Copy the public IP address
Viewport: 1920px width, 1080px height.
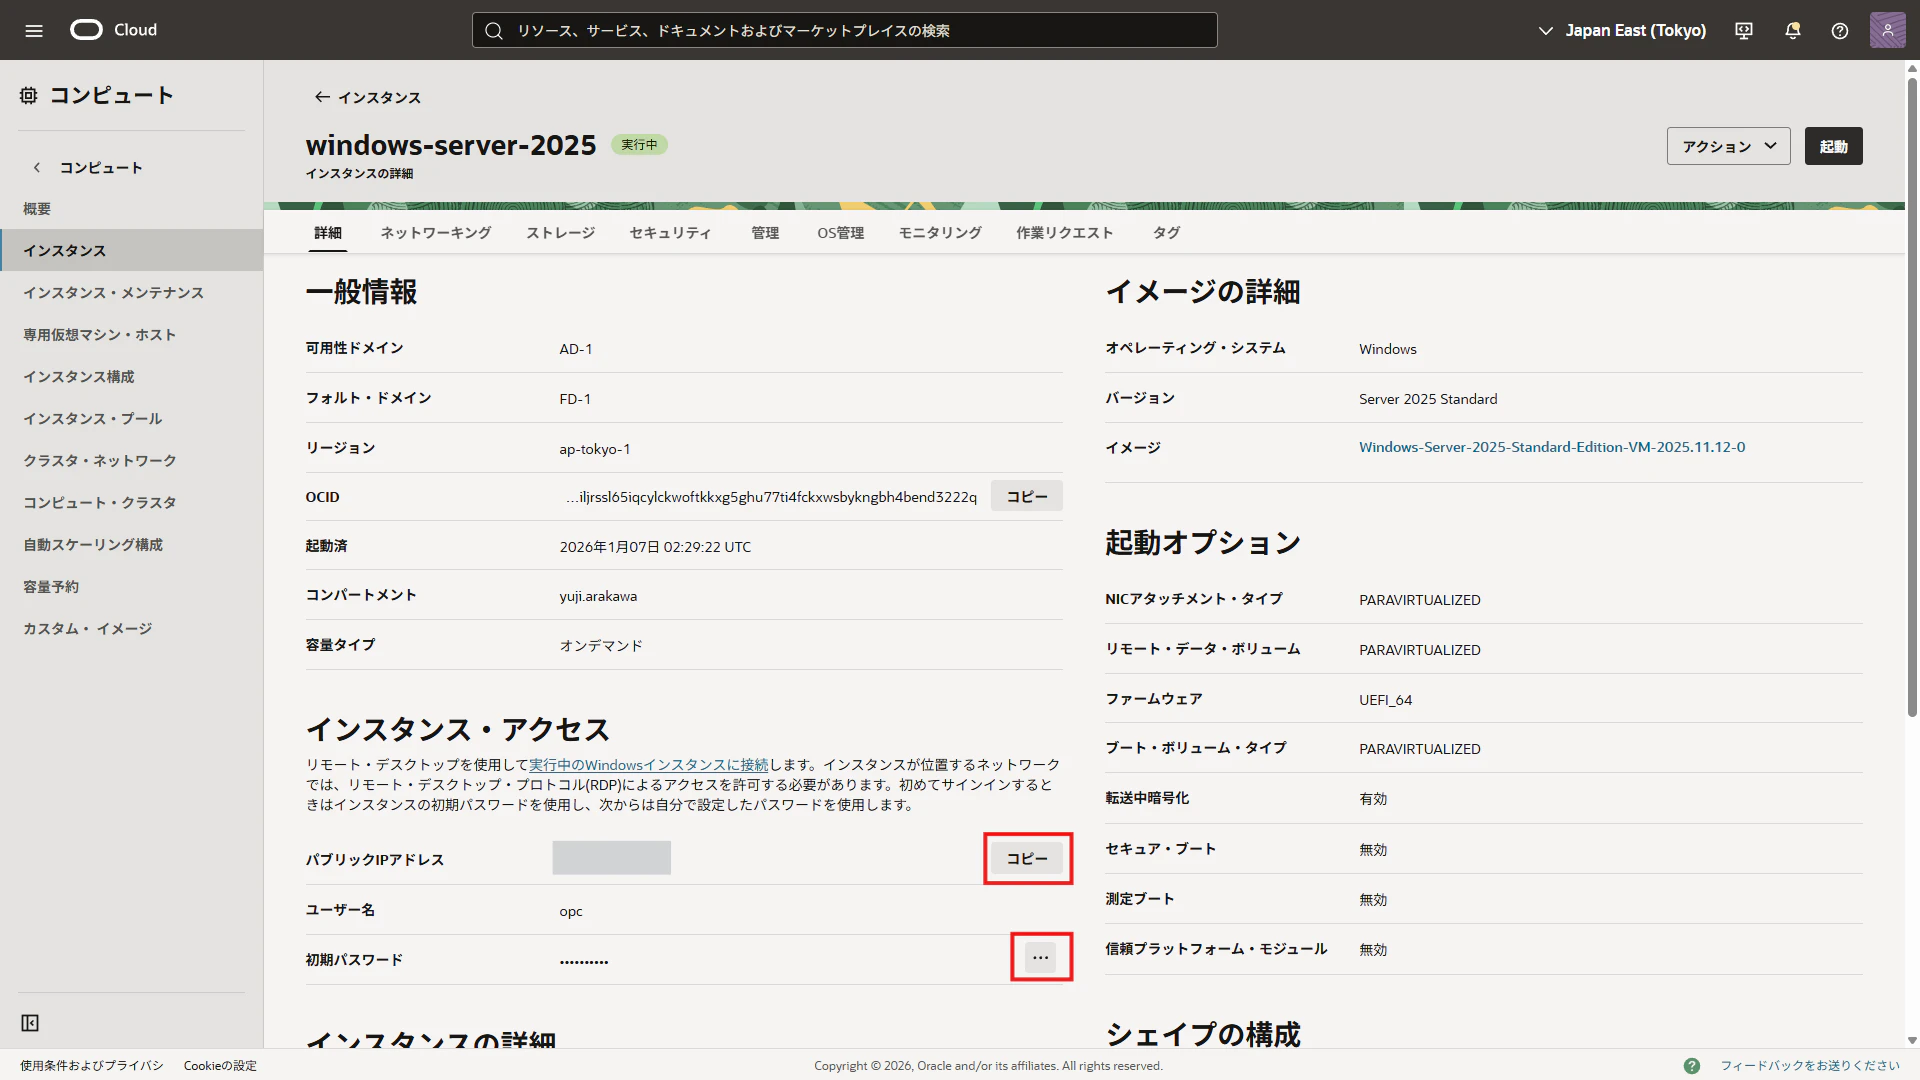click(x=1027, y=859)
